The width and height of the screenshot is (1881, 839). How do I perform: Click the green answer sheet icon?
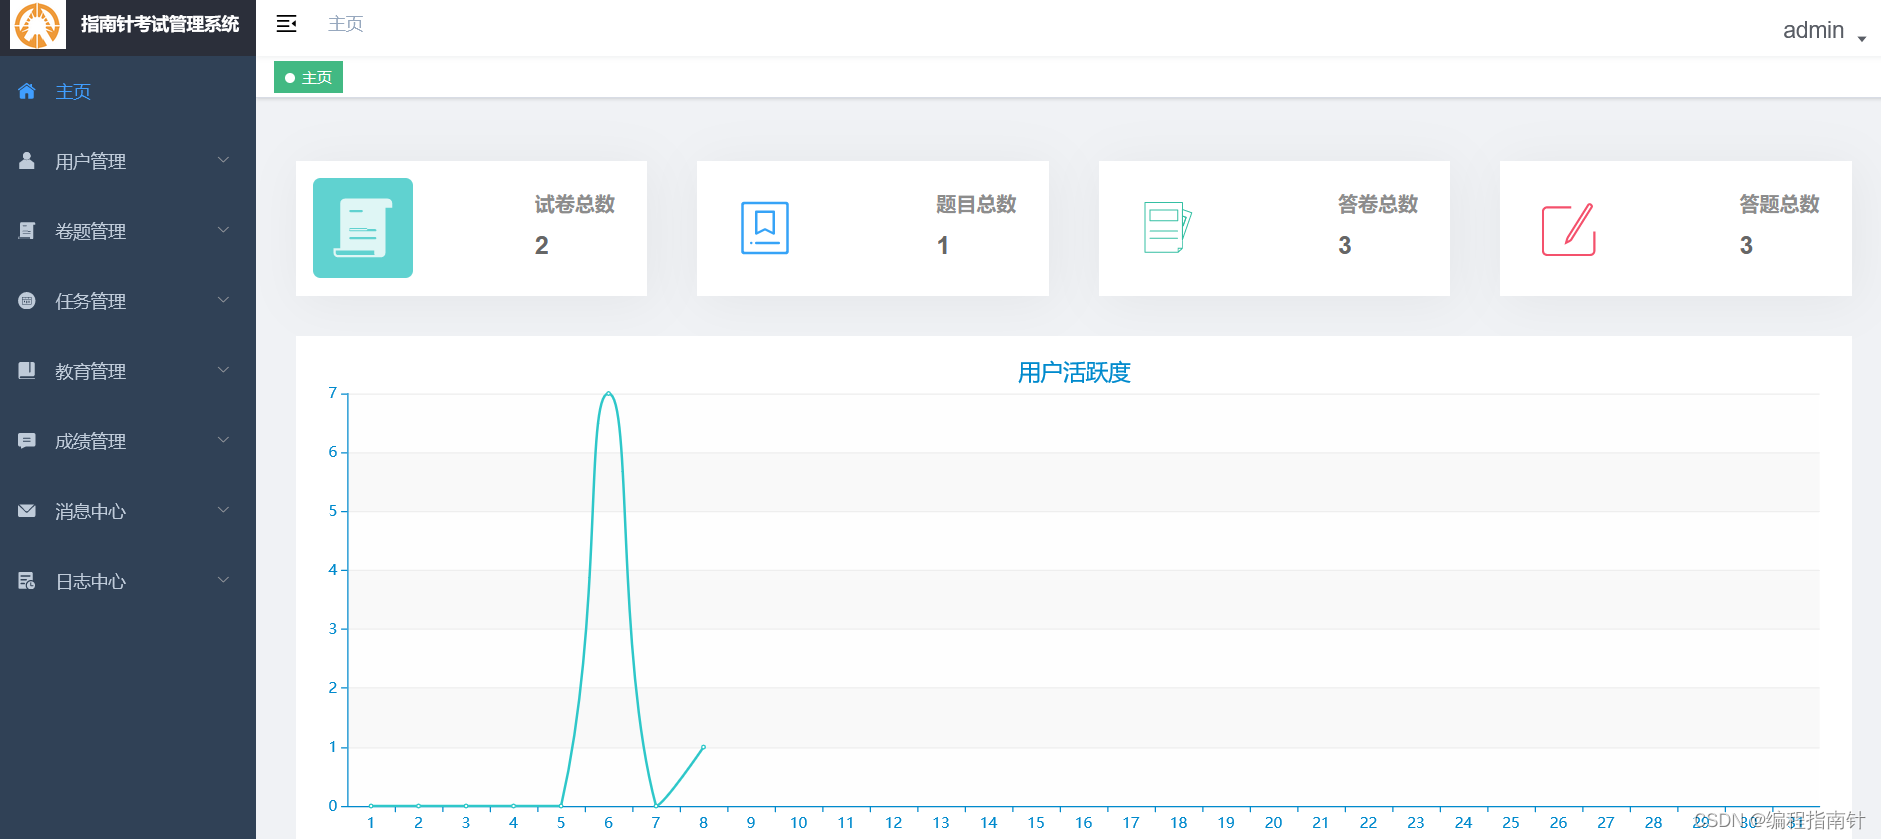[x=1166, y=228]
